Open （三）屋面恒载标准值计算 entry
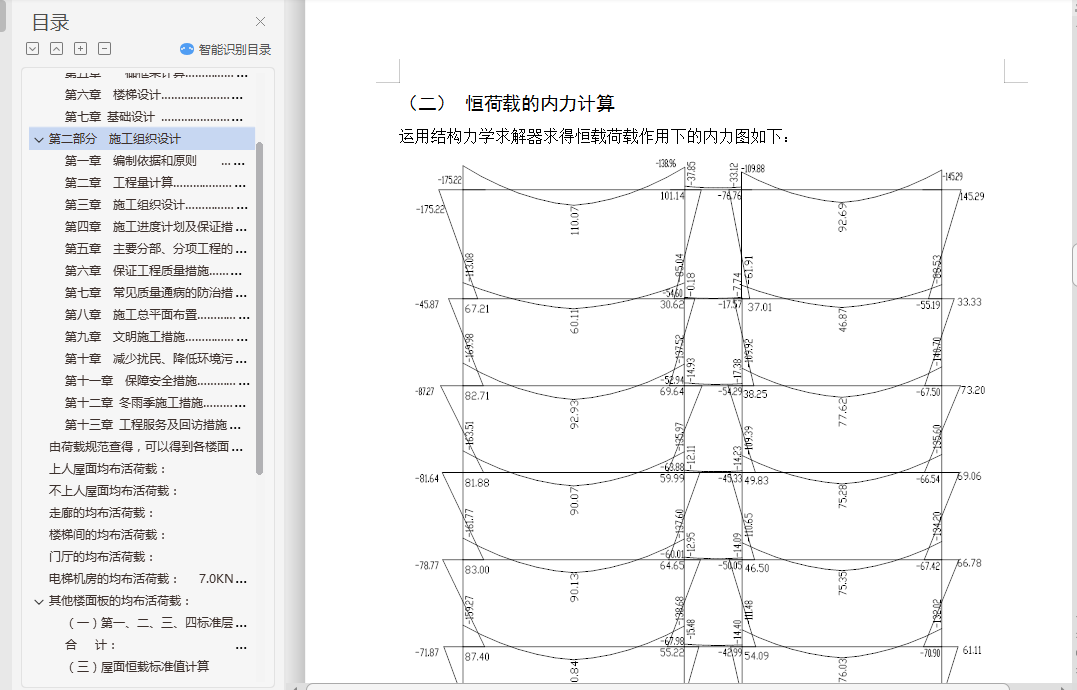This screenshot has width=1077, height=690. [x=138, y=667]
